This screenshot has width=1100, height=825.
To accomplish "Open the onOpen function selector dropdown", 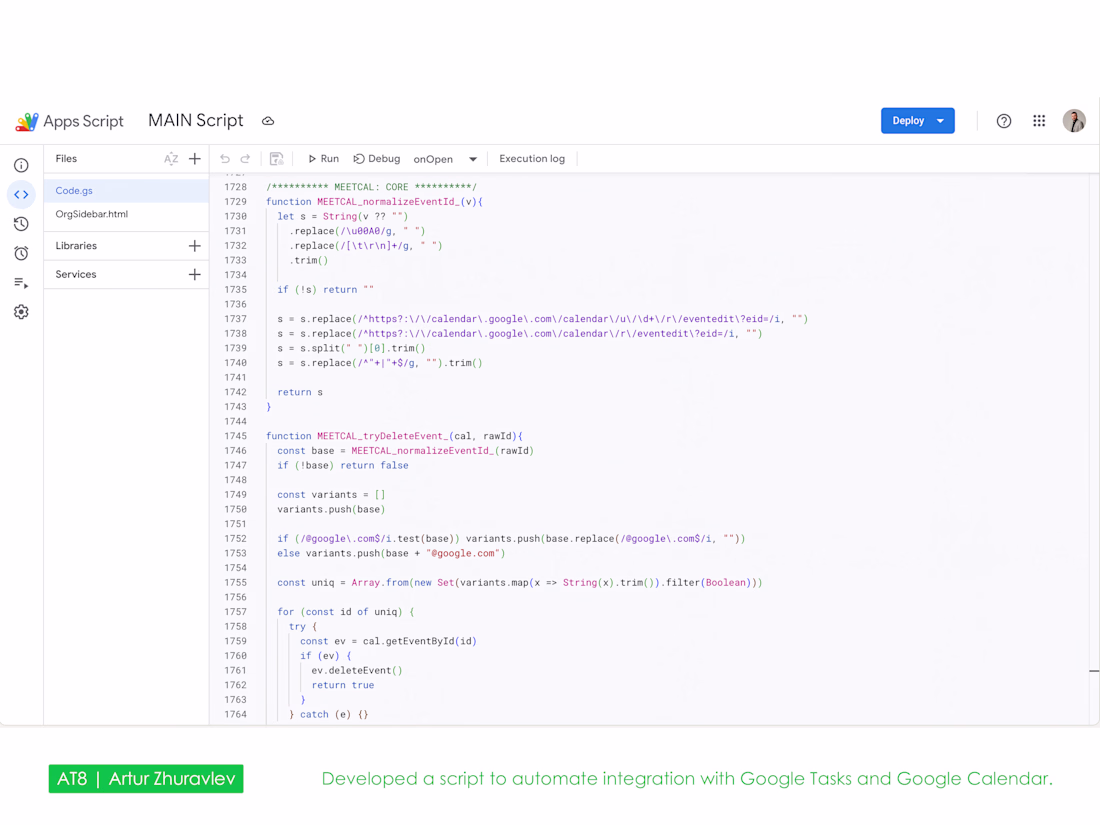I will [x=445, y=159].
